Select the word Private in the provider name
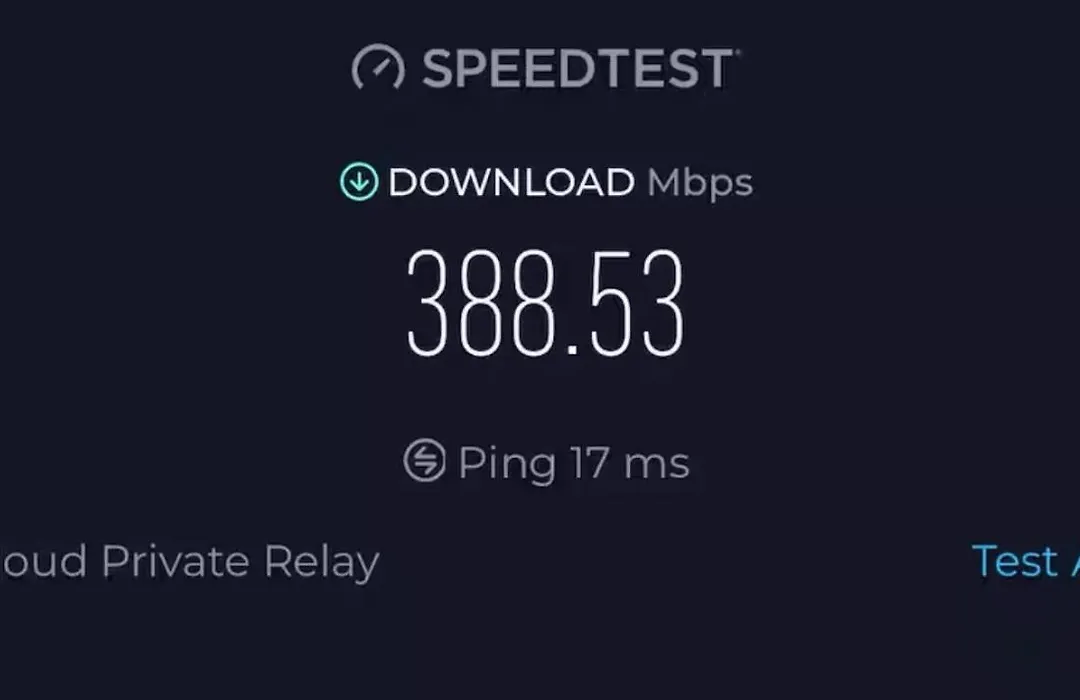Screen dimensions: 1080x700 pos(175,561)
